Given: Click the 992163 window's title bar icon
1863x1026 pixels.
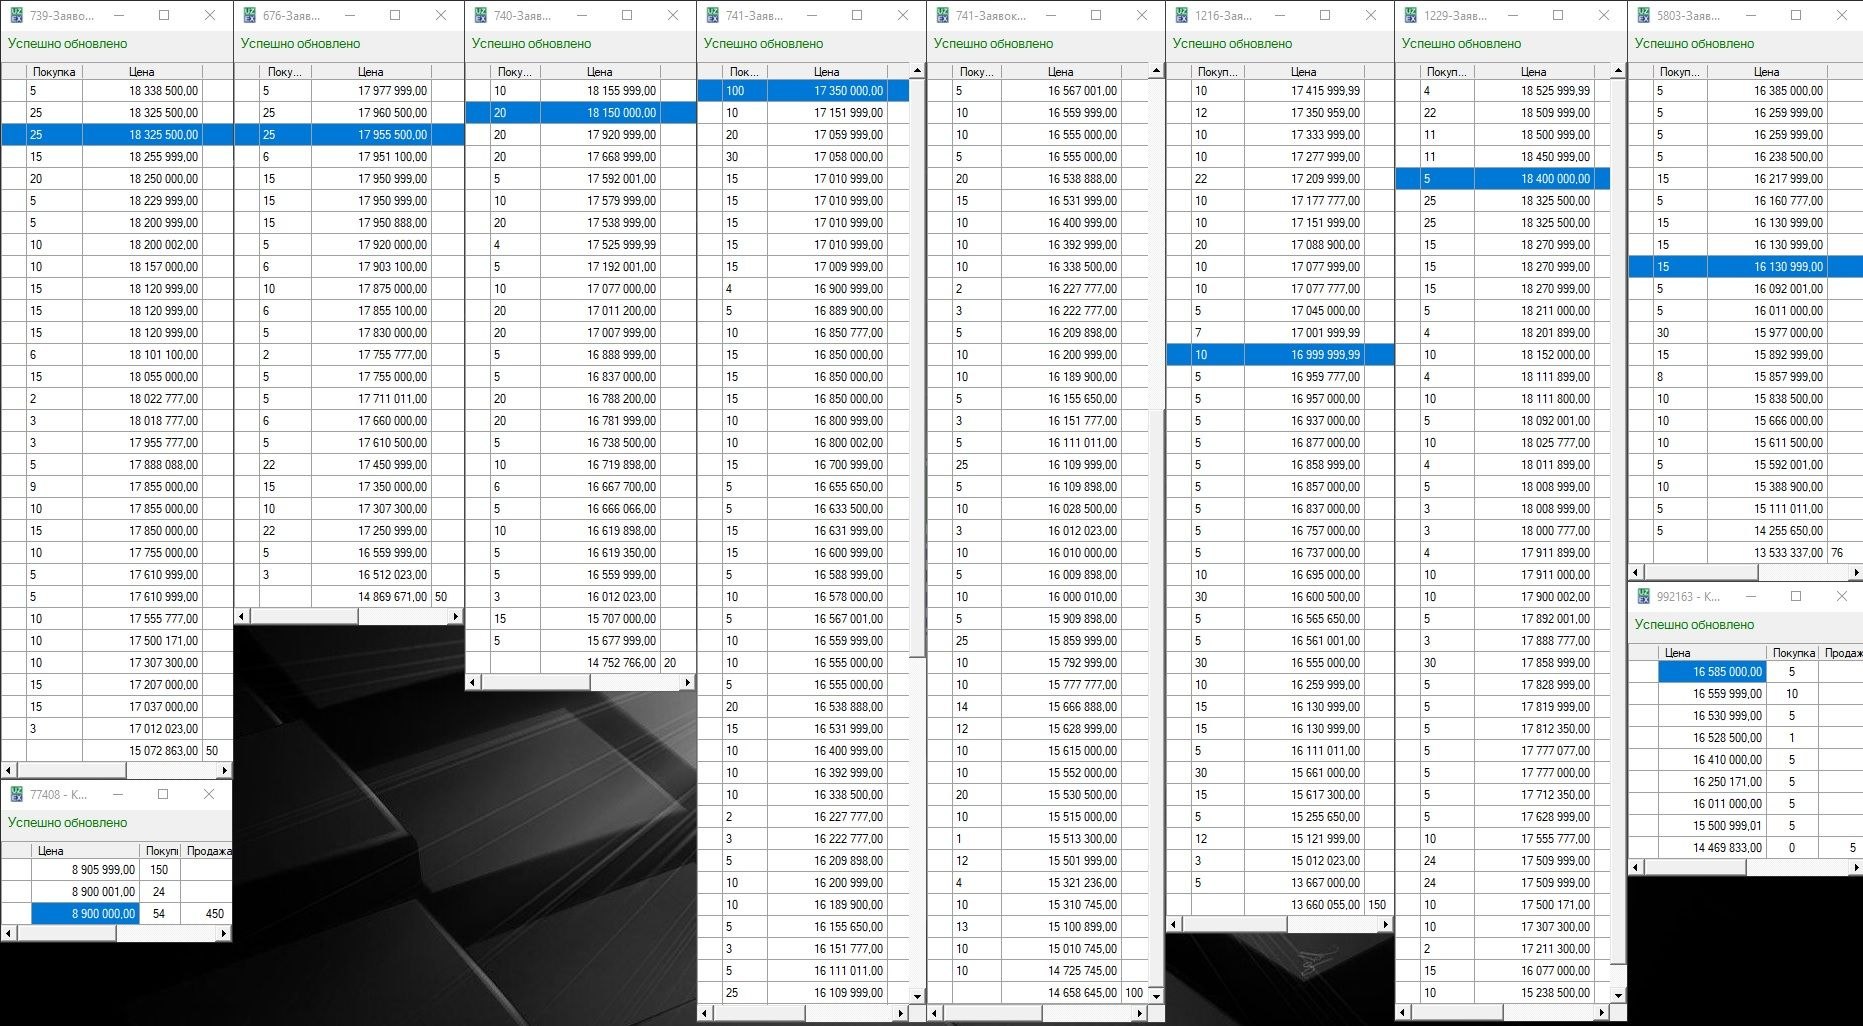Looking at the screenshot, I should pyautogui.click(x=1643, y=596).
